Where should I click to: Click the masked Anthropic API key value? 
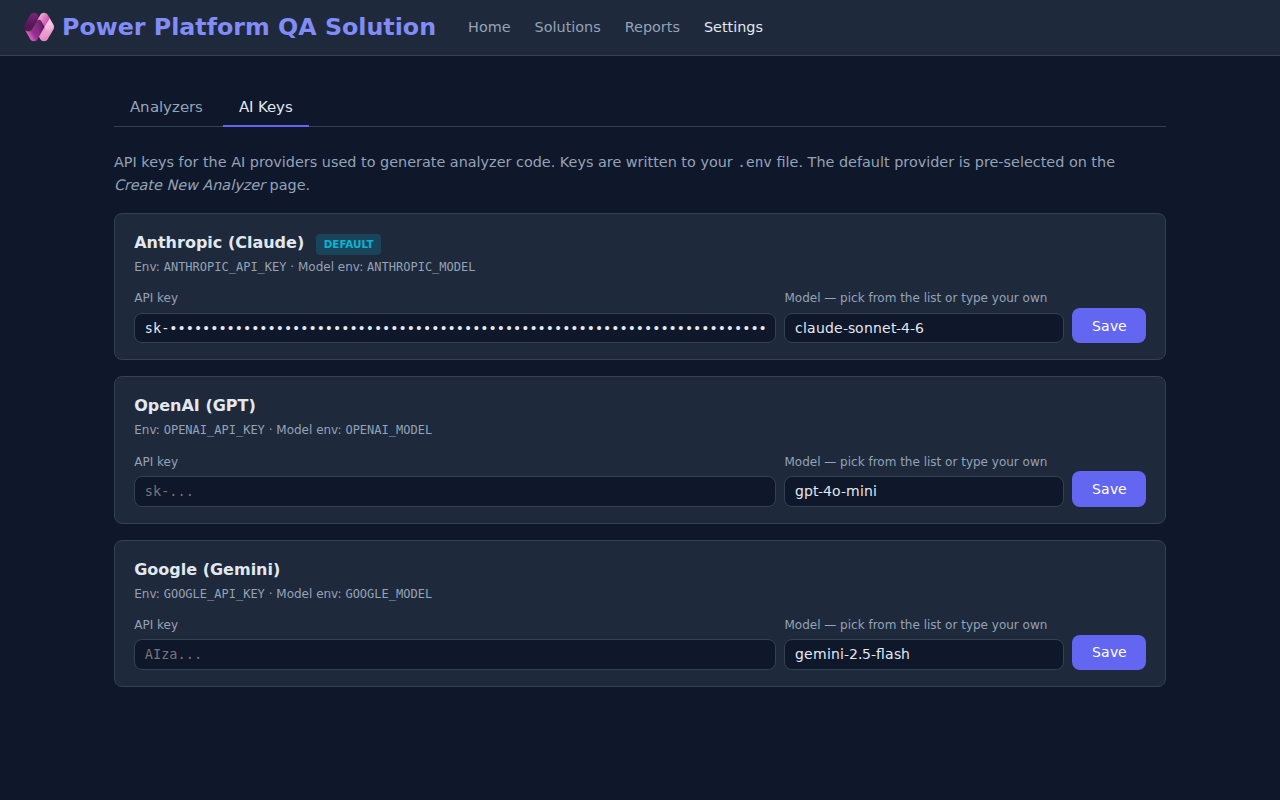coord(454,327)
